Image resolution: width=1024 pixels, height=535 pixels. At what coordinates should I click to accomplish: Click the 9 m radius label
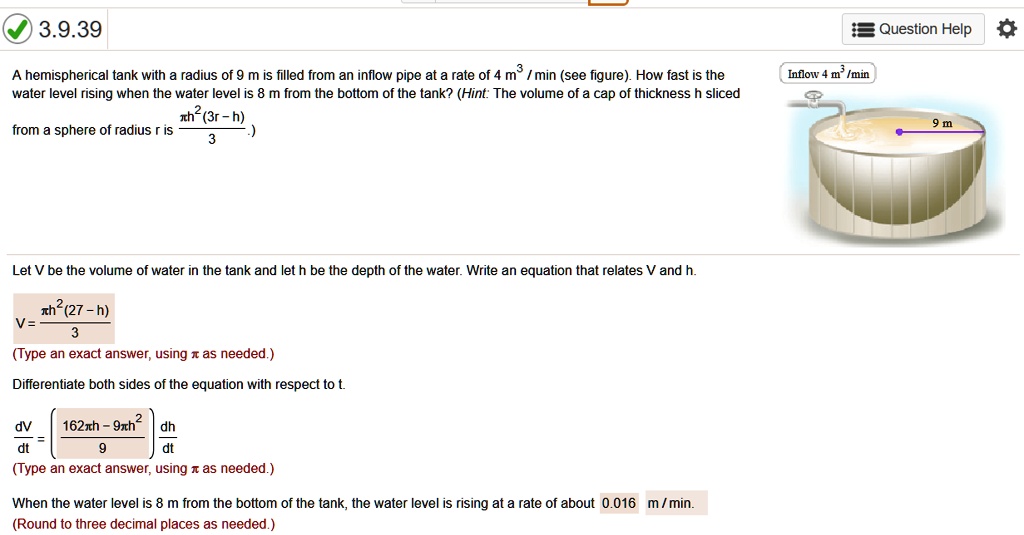(941, 122)
